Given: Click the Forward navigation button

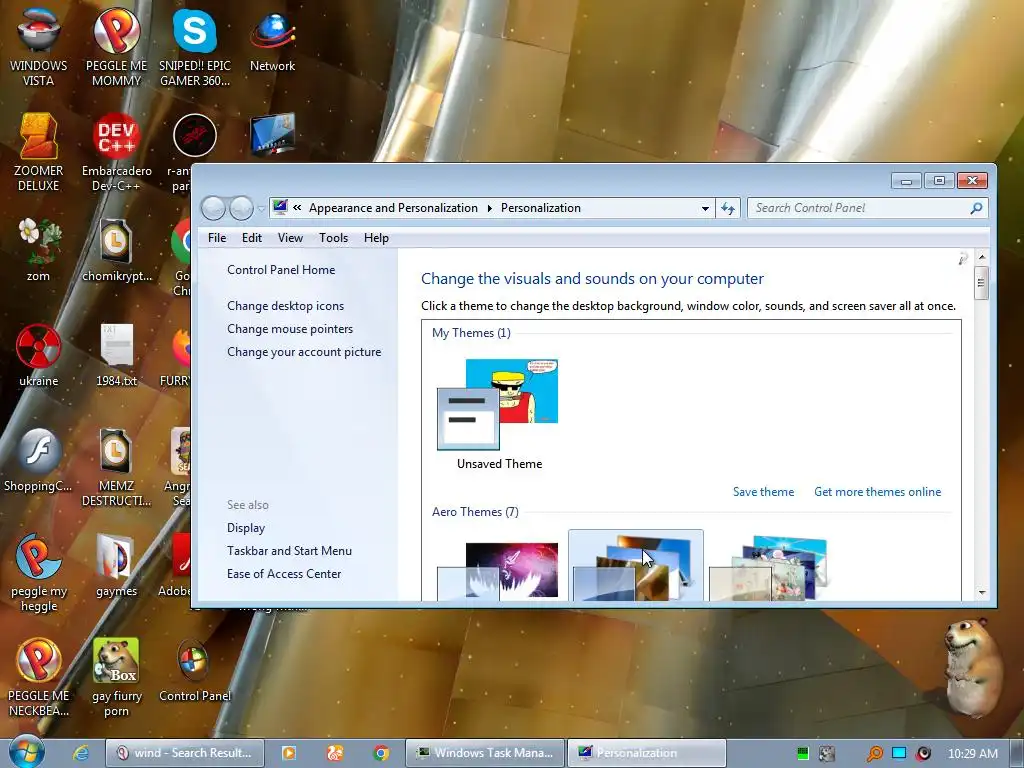Looking at the screenshot, I should pyautogui.click(x=241, y=208).
